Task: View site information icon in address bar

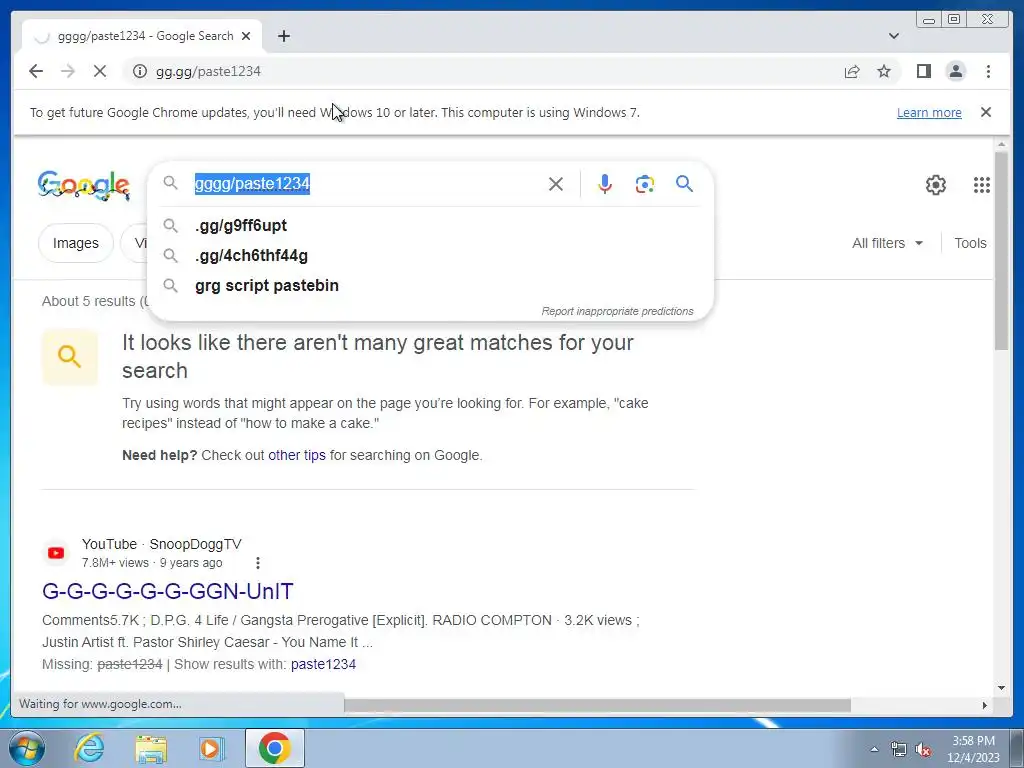Action: pos(140,71)
